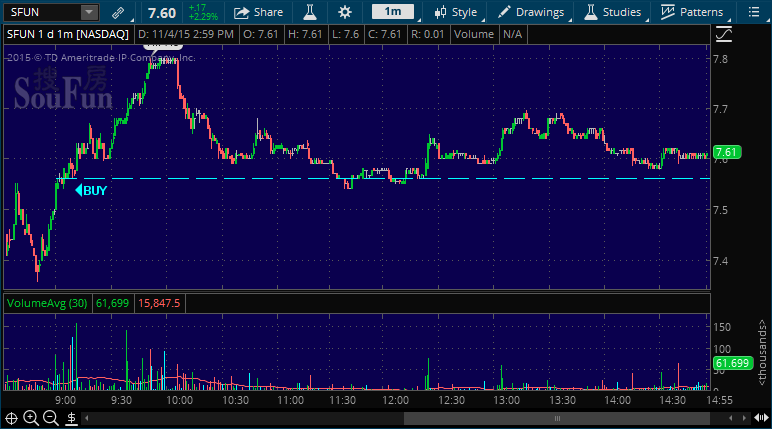Click the D: 11/4/15 2:59 PM date field

[x=186, y=34]
